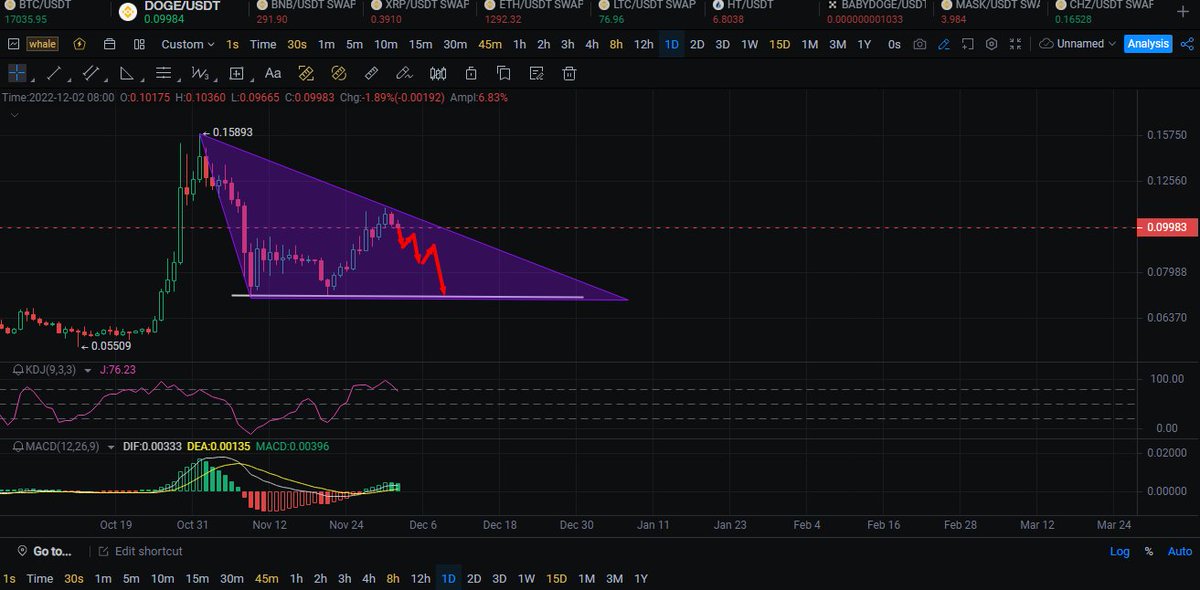Click the red 0.09983 price label
Viewport: 1200px width, 590px height.
(x=1167, y=228)
